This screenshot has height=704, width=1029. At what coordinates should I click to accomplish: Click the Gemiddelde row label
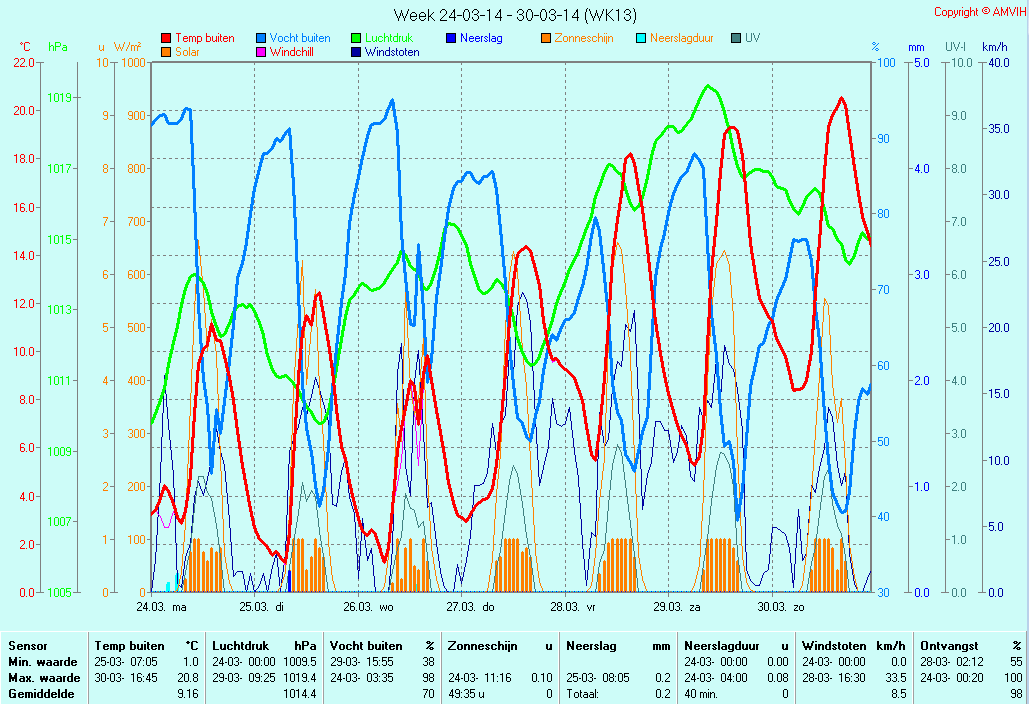36,694
